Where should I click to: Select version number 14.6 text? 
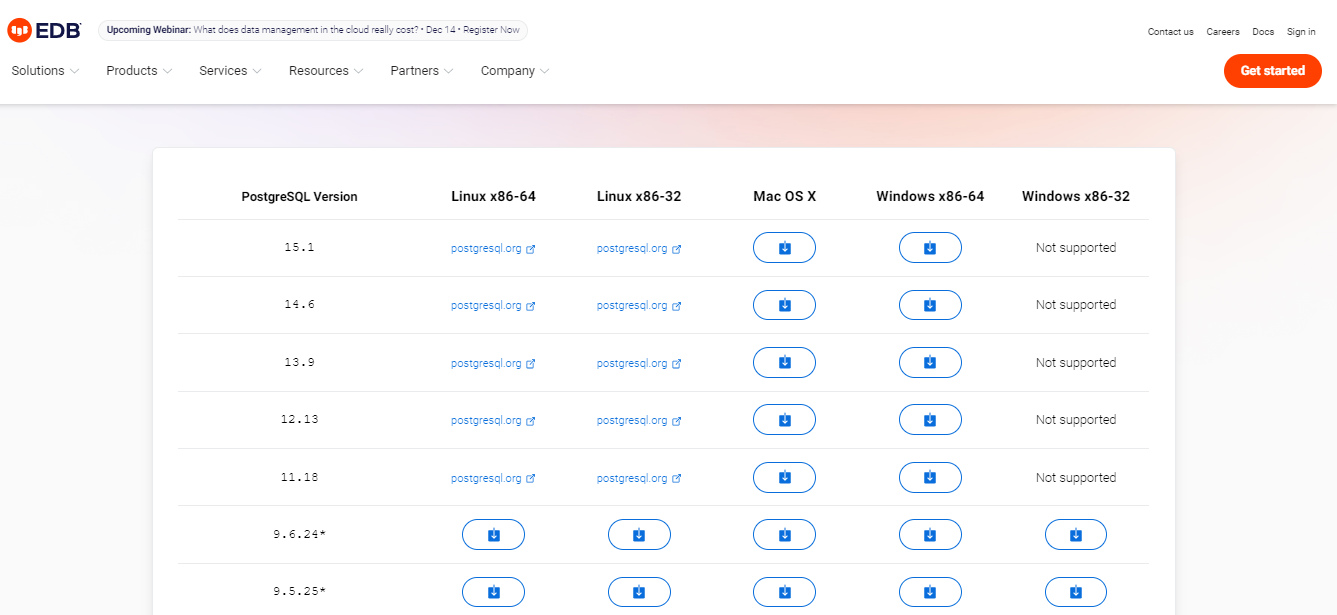[x=299, y=304]
